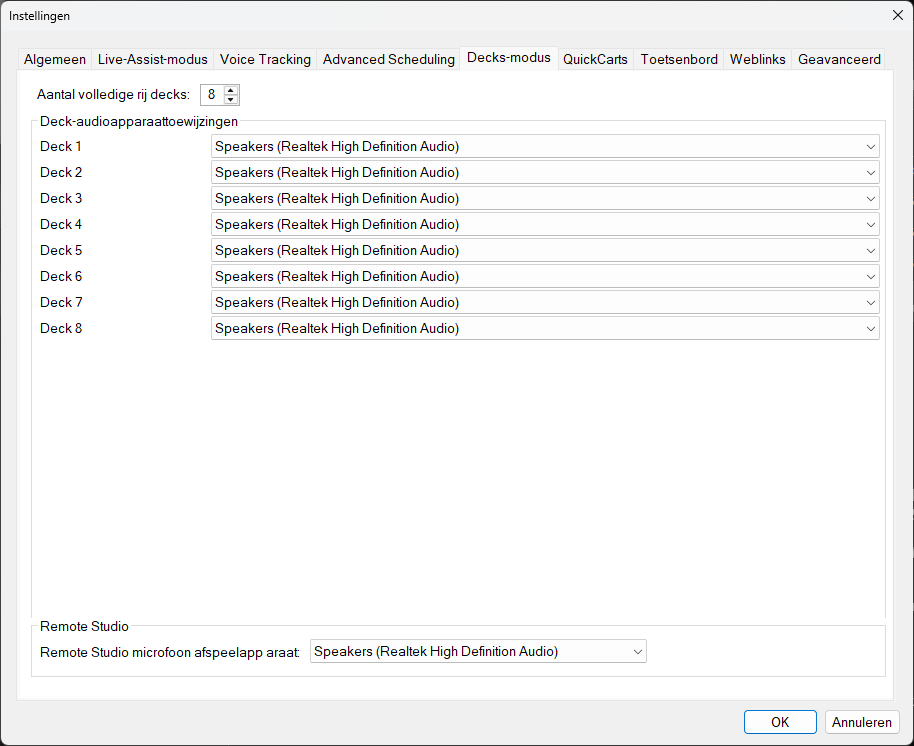
Task: Choose audio device for Deck 4
Action: (545, 224)
